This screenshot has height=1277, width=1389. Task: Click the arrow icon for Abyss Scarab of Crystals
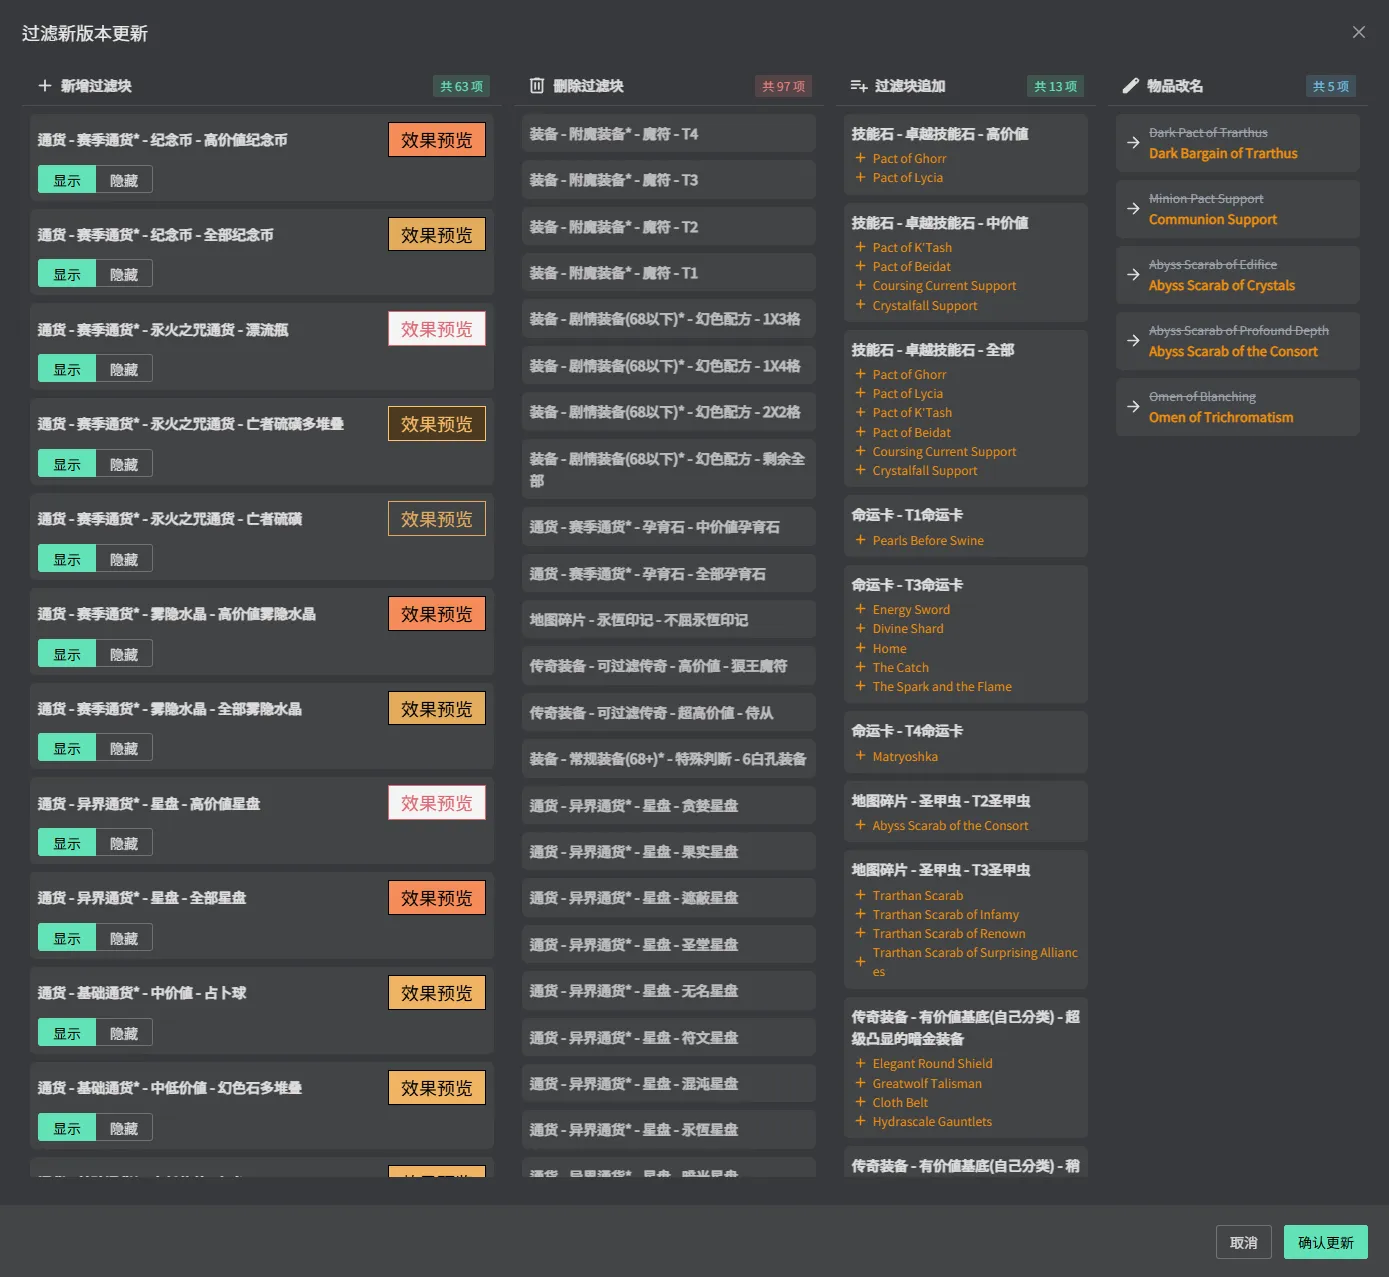pyautogui.click(x=1133, y=274)
